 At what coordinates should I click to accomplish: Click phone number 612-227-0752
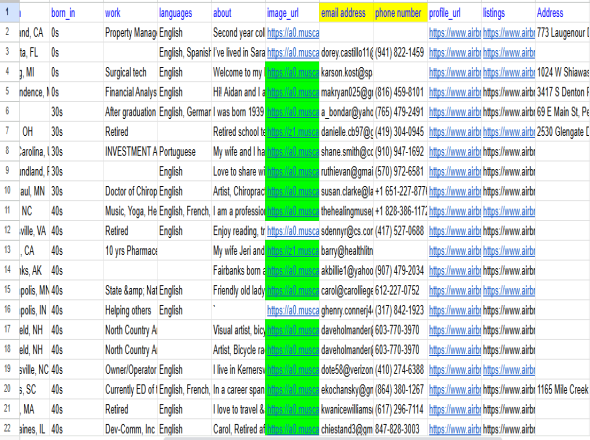tap(400, 291)
